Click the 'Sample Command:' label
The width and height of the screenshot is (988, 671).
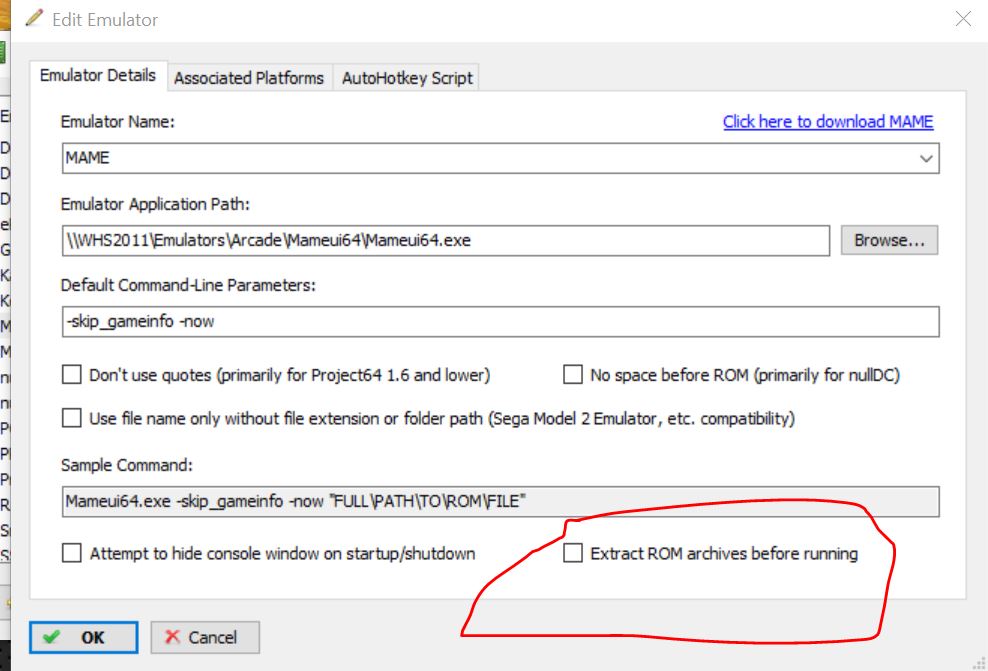(x=127, y=465)
